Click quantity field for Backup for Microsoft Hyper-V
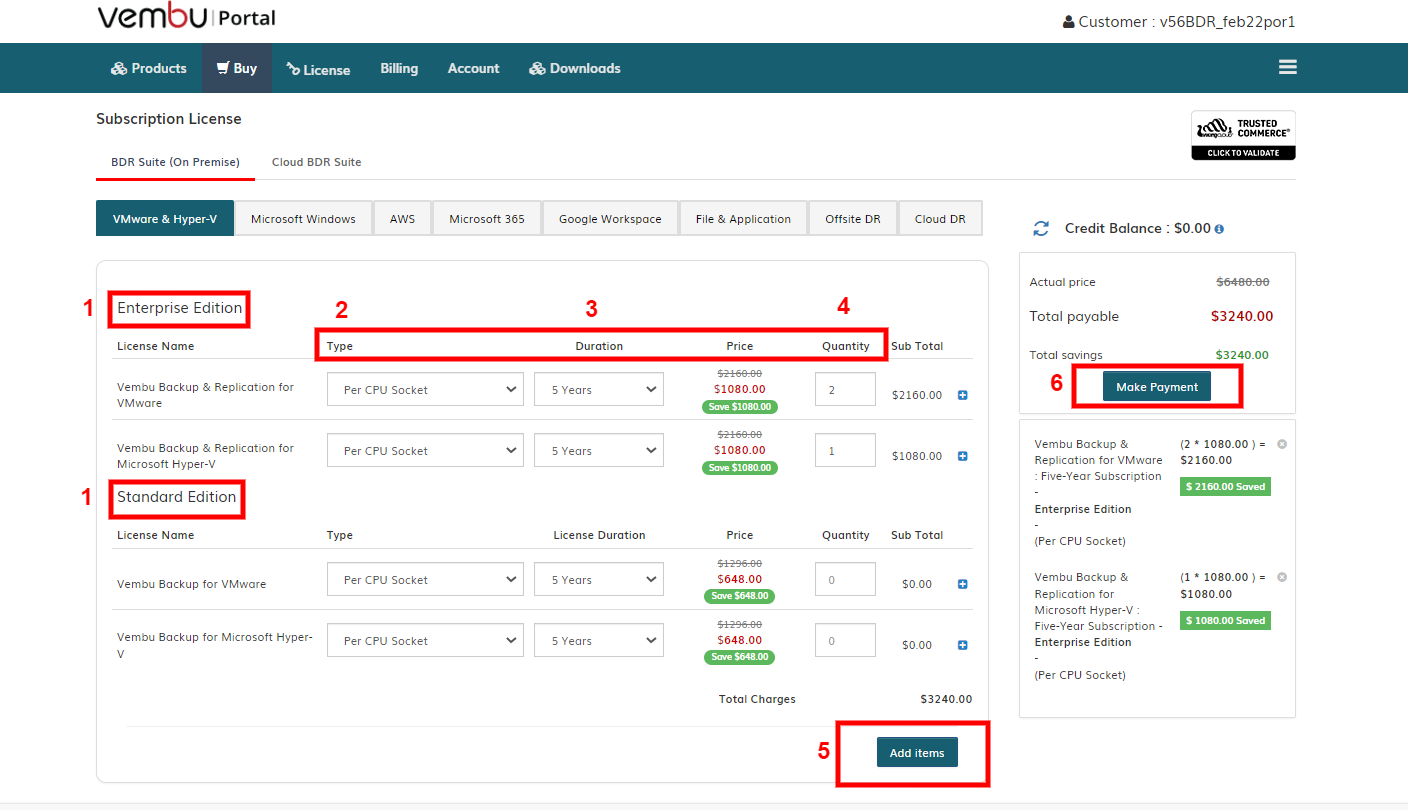The height and width of the screenshot is (810, 1408). [x=845, y=641]
